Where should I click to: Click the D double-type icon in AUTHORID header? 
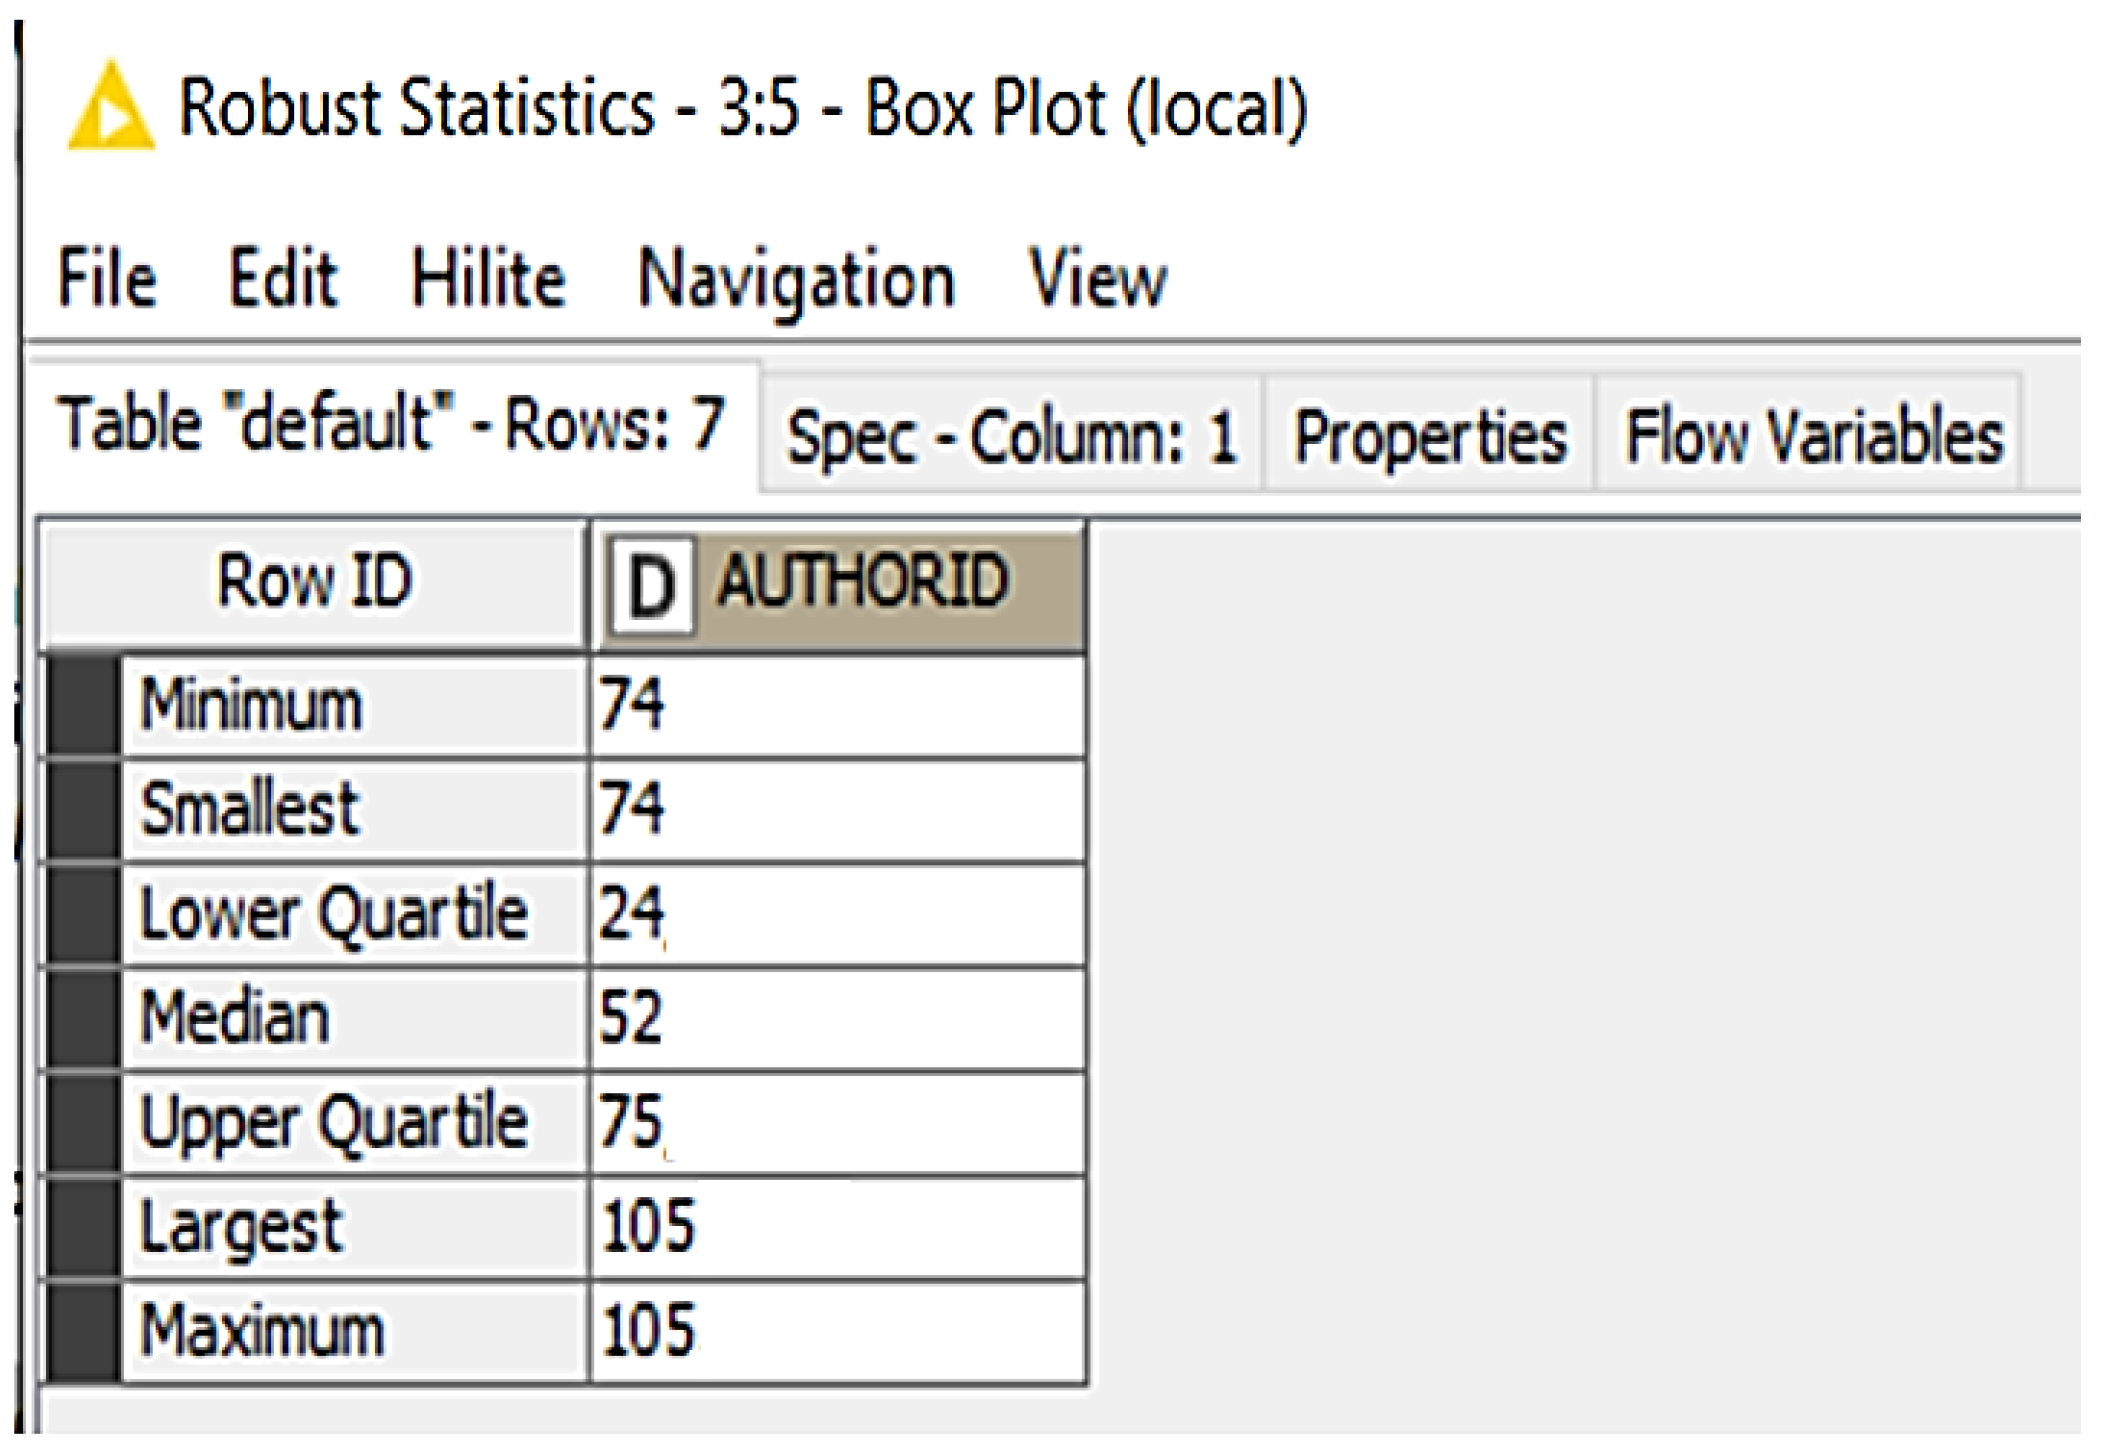click(652, 587)
